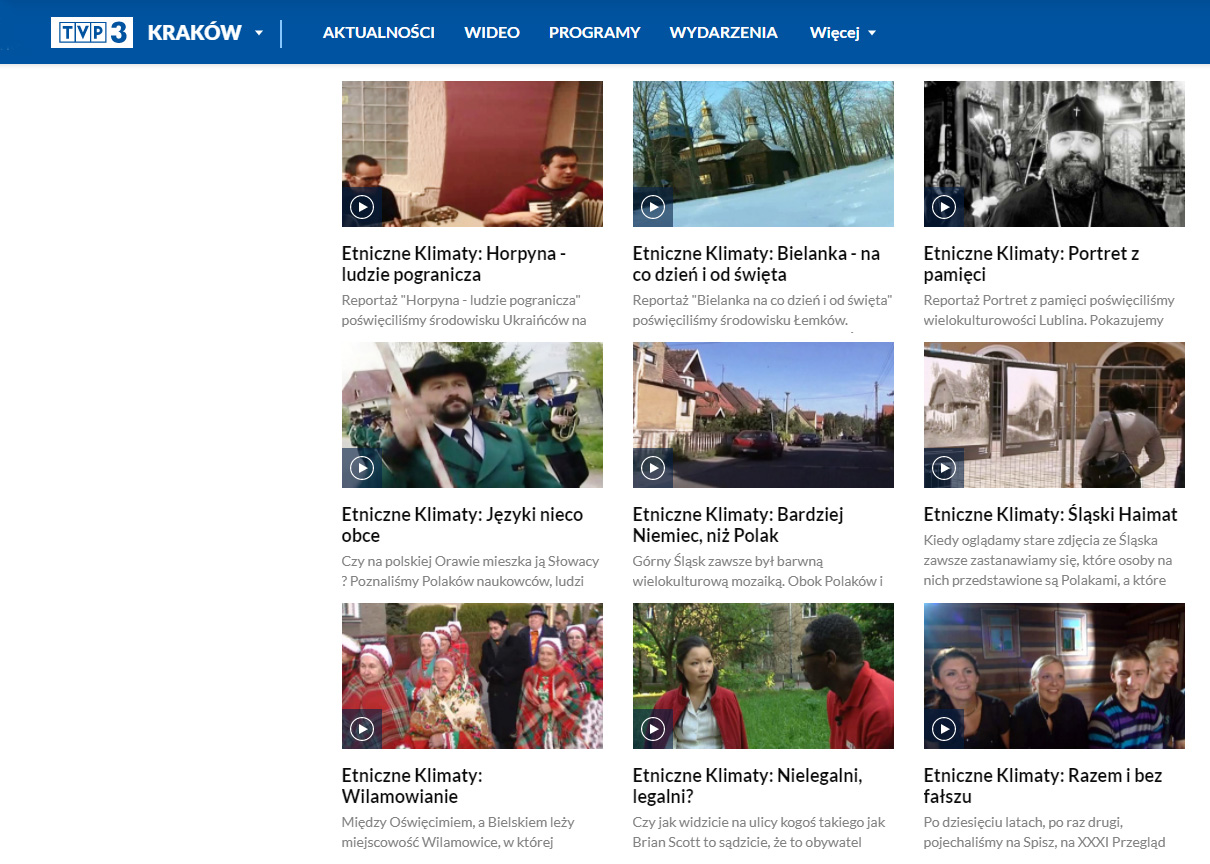Viewport: 1210px width, 864px height.
Task: Open the Więcej dropdown menu
Action: point(842,33)
